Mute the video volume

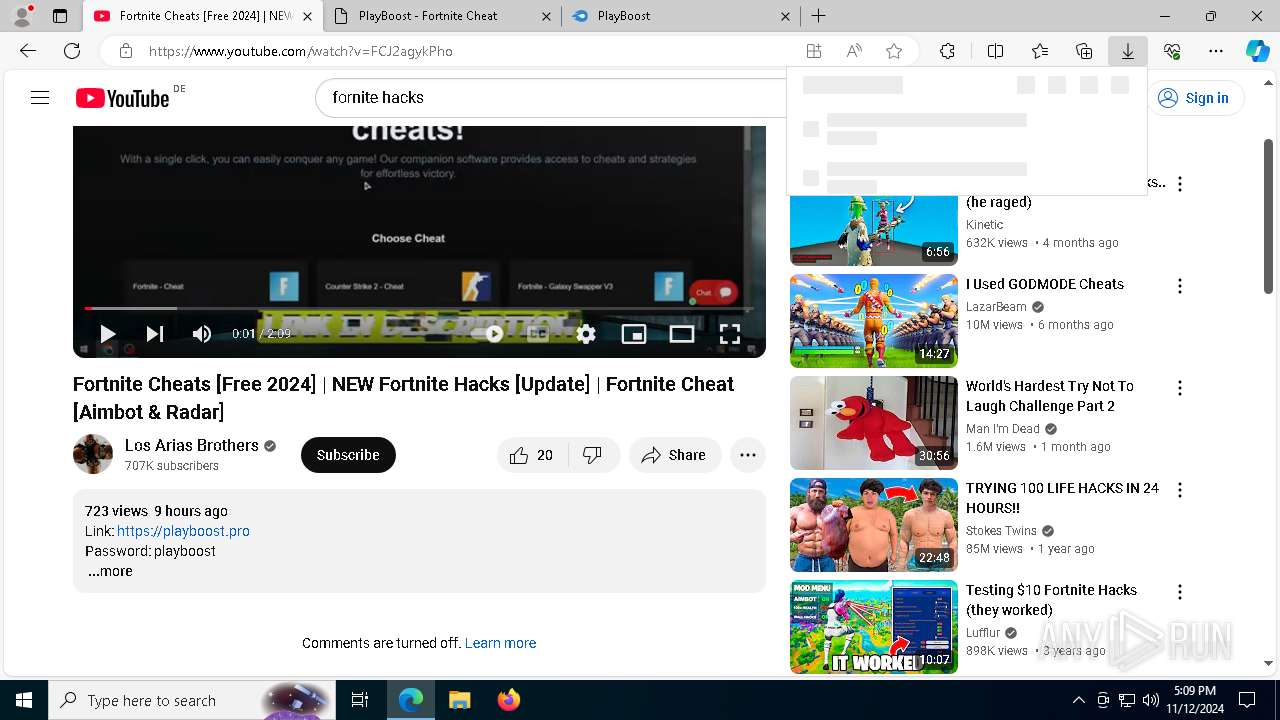pos(202,334)
